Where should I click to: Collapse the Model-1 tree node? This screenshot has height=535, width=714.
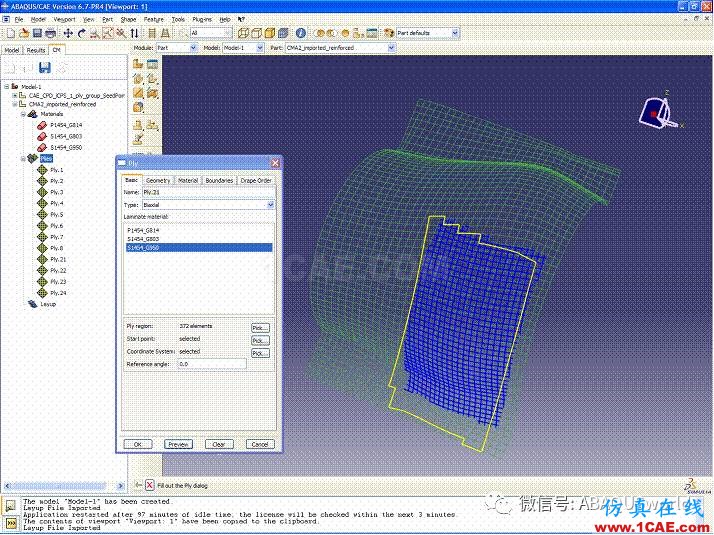[7, 87]
